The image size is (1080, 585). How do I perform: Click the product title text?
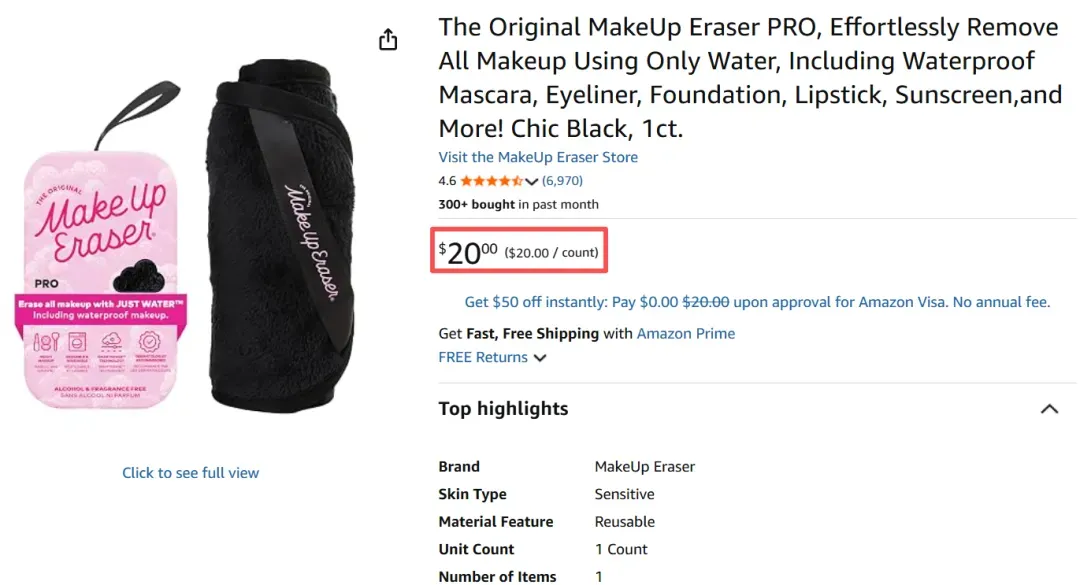750,77
